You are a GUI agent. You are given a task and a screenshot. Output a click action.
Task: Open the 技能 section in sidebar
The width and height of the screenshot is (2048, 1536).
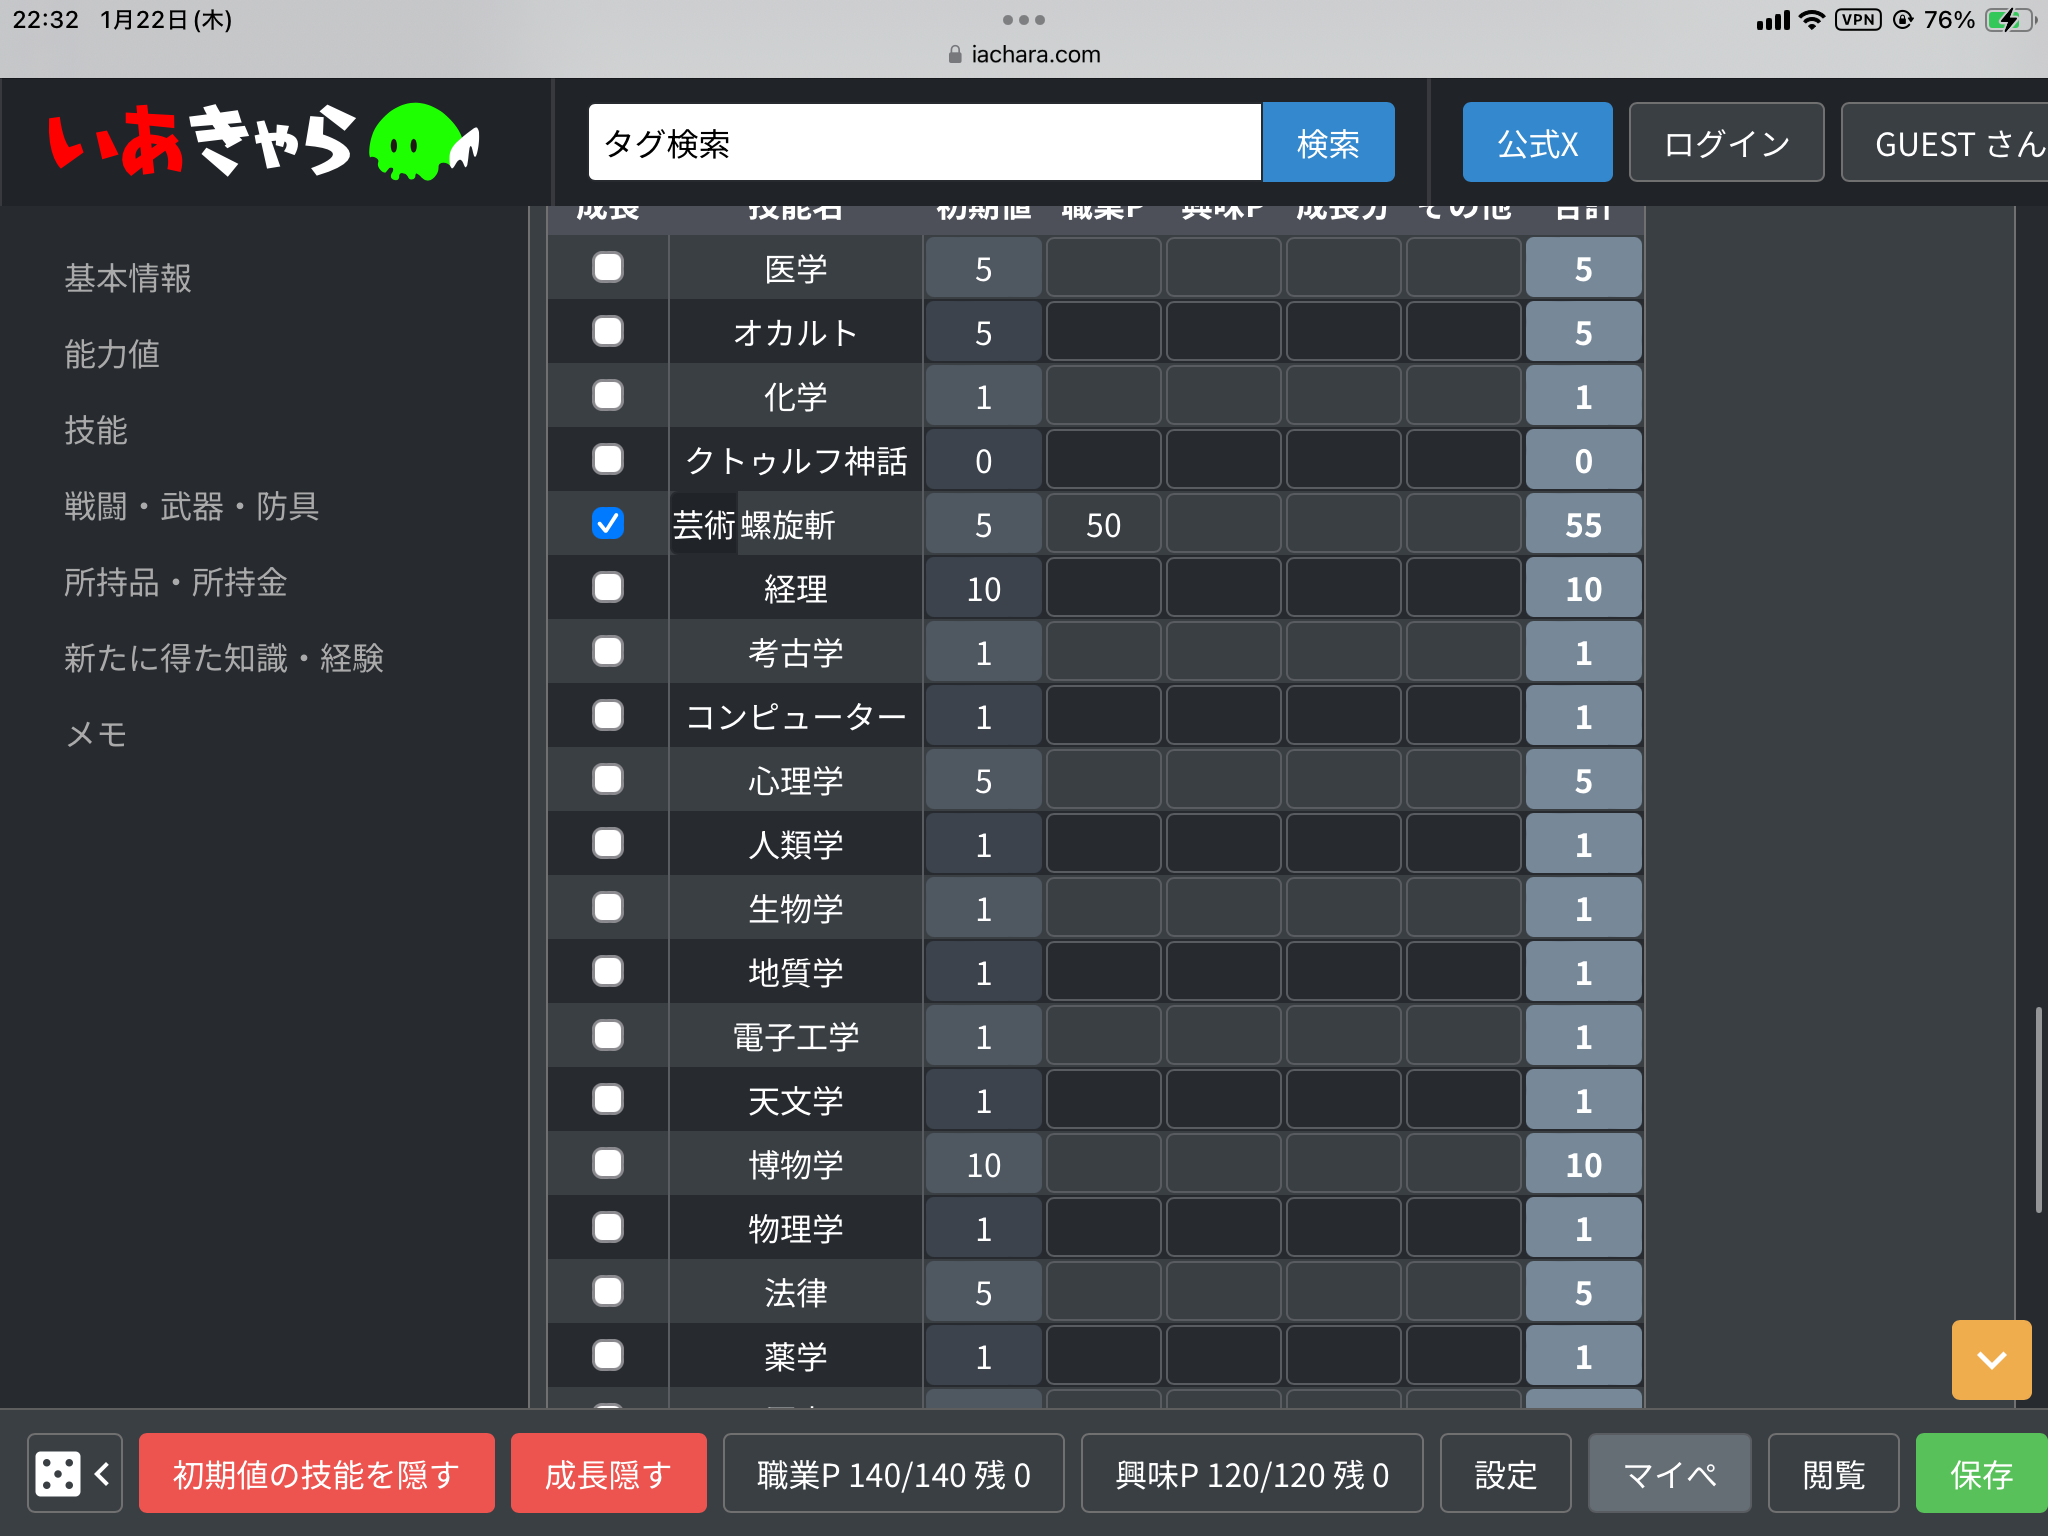pos(96,430)
